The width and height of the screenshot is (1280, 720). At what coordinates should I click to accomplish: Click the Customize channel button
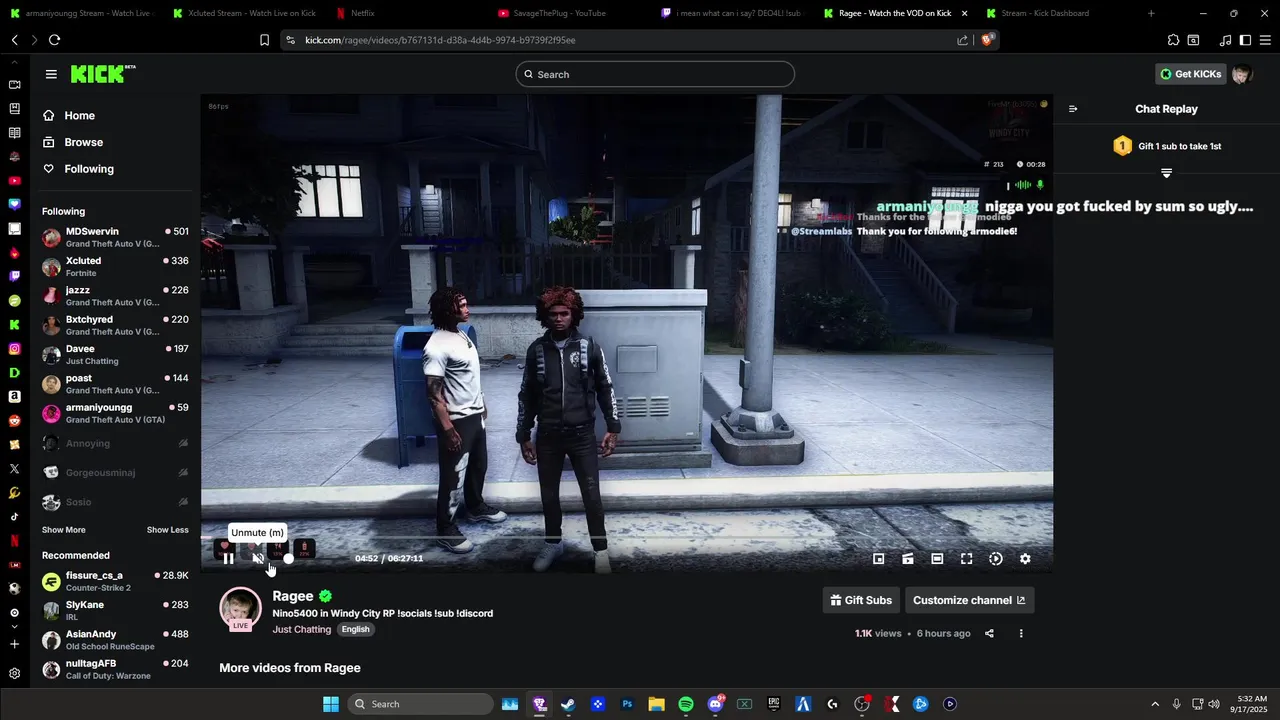pos(969,600)
